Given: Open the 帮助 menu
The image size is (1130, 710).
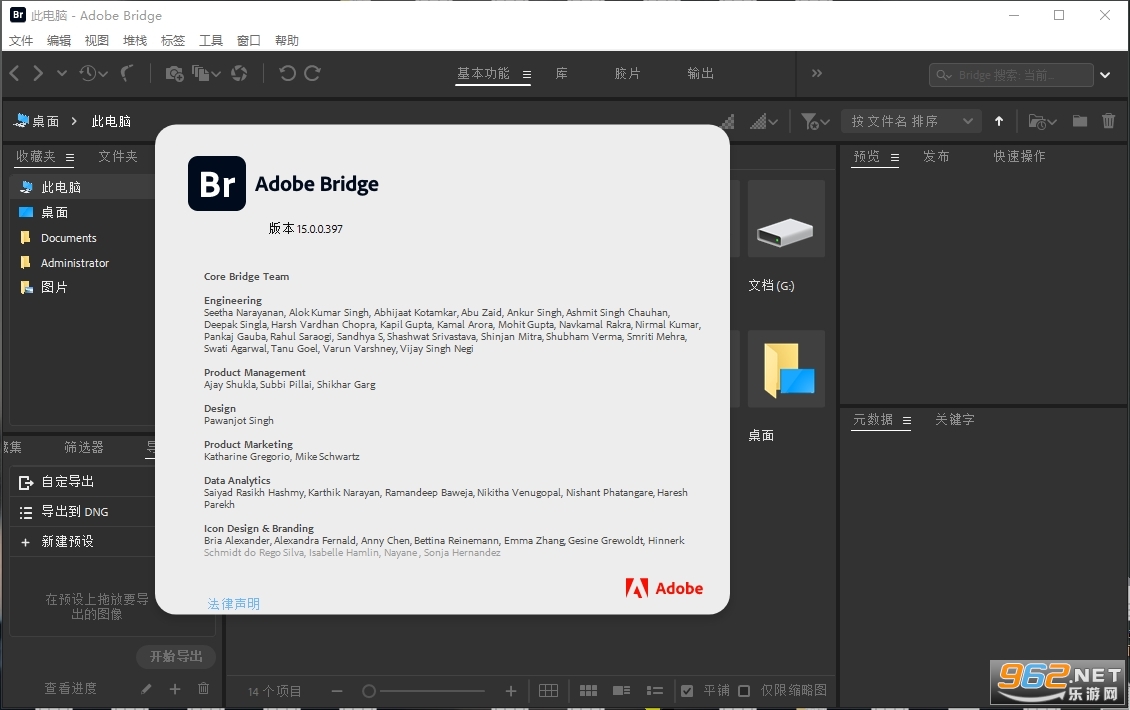Looking at the screenshot, I should pyautogui.click(x=287, y=40).
